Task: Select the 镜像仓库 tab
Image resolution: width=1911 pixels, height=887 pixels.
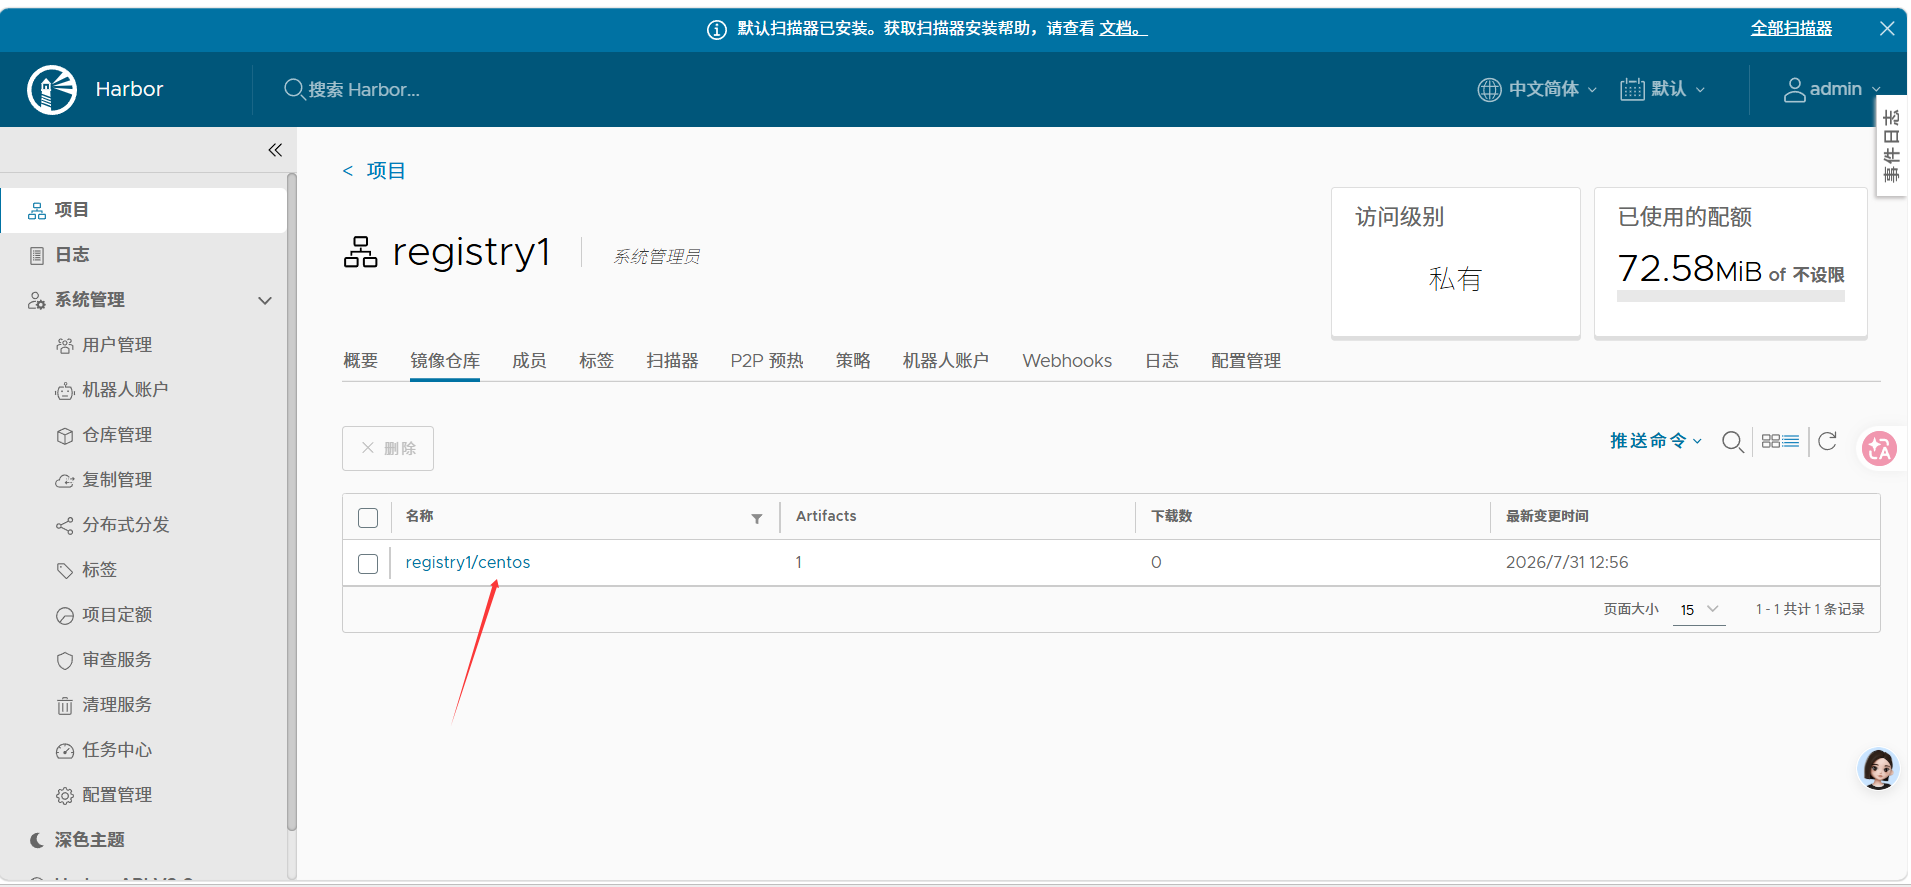Action: coord(445,361)
